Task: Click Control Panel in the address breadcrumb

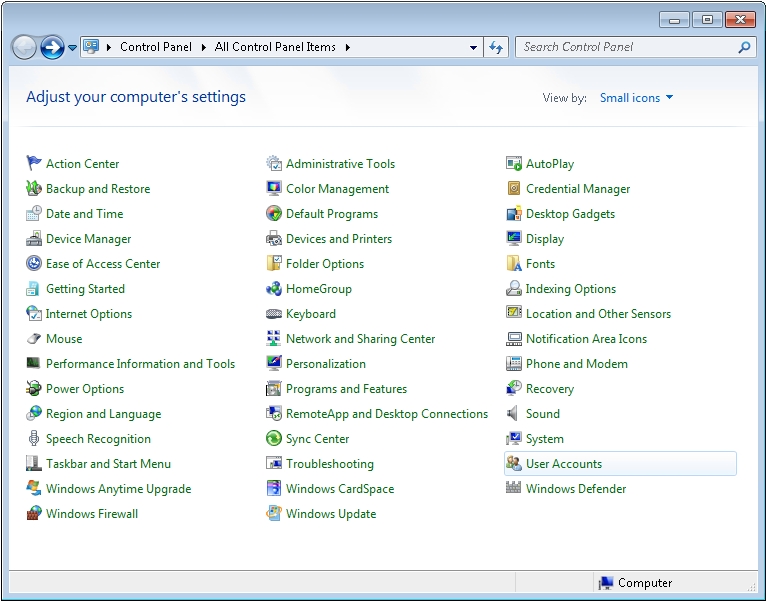Action: coord(156,47)
